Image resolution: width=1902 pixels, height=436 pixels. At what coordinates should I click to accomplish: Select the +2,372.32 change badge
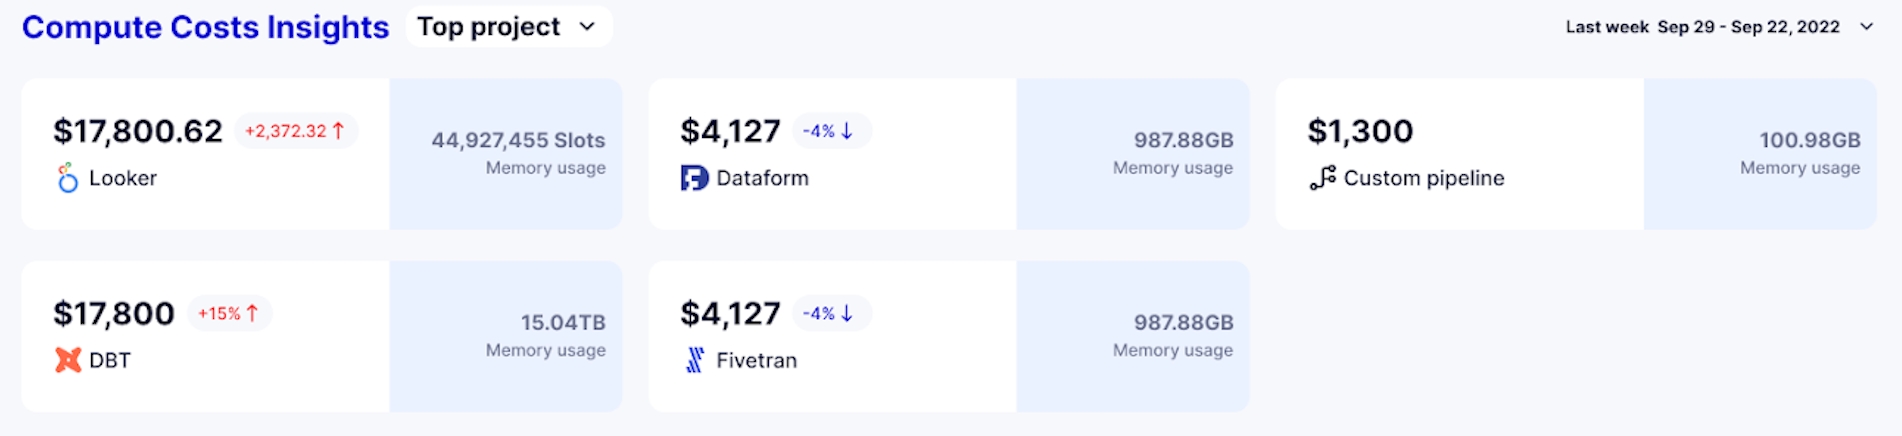pyautogui.click(x=295, y=131)
